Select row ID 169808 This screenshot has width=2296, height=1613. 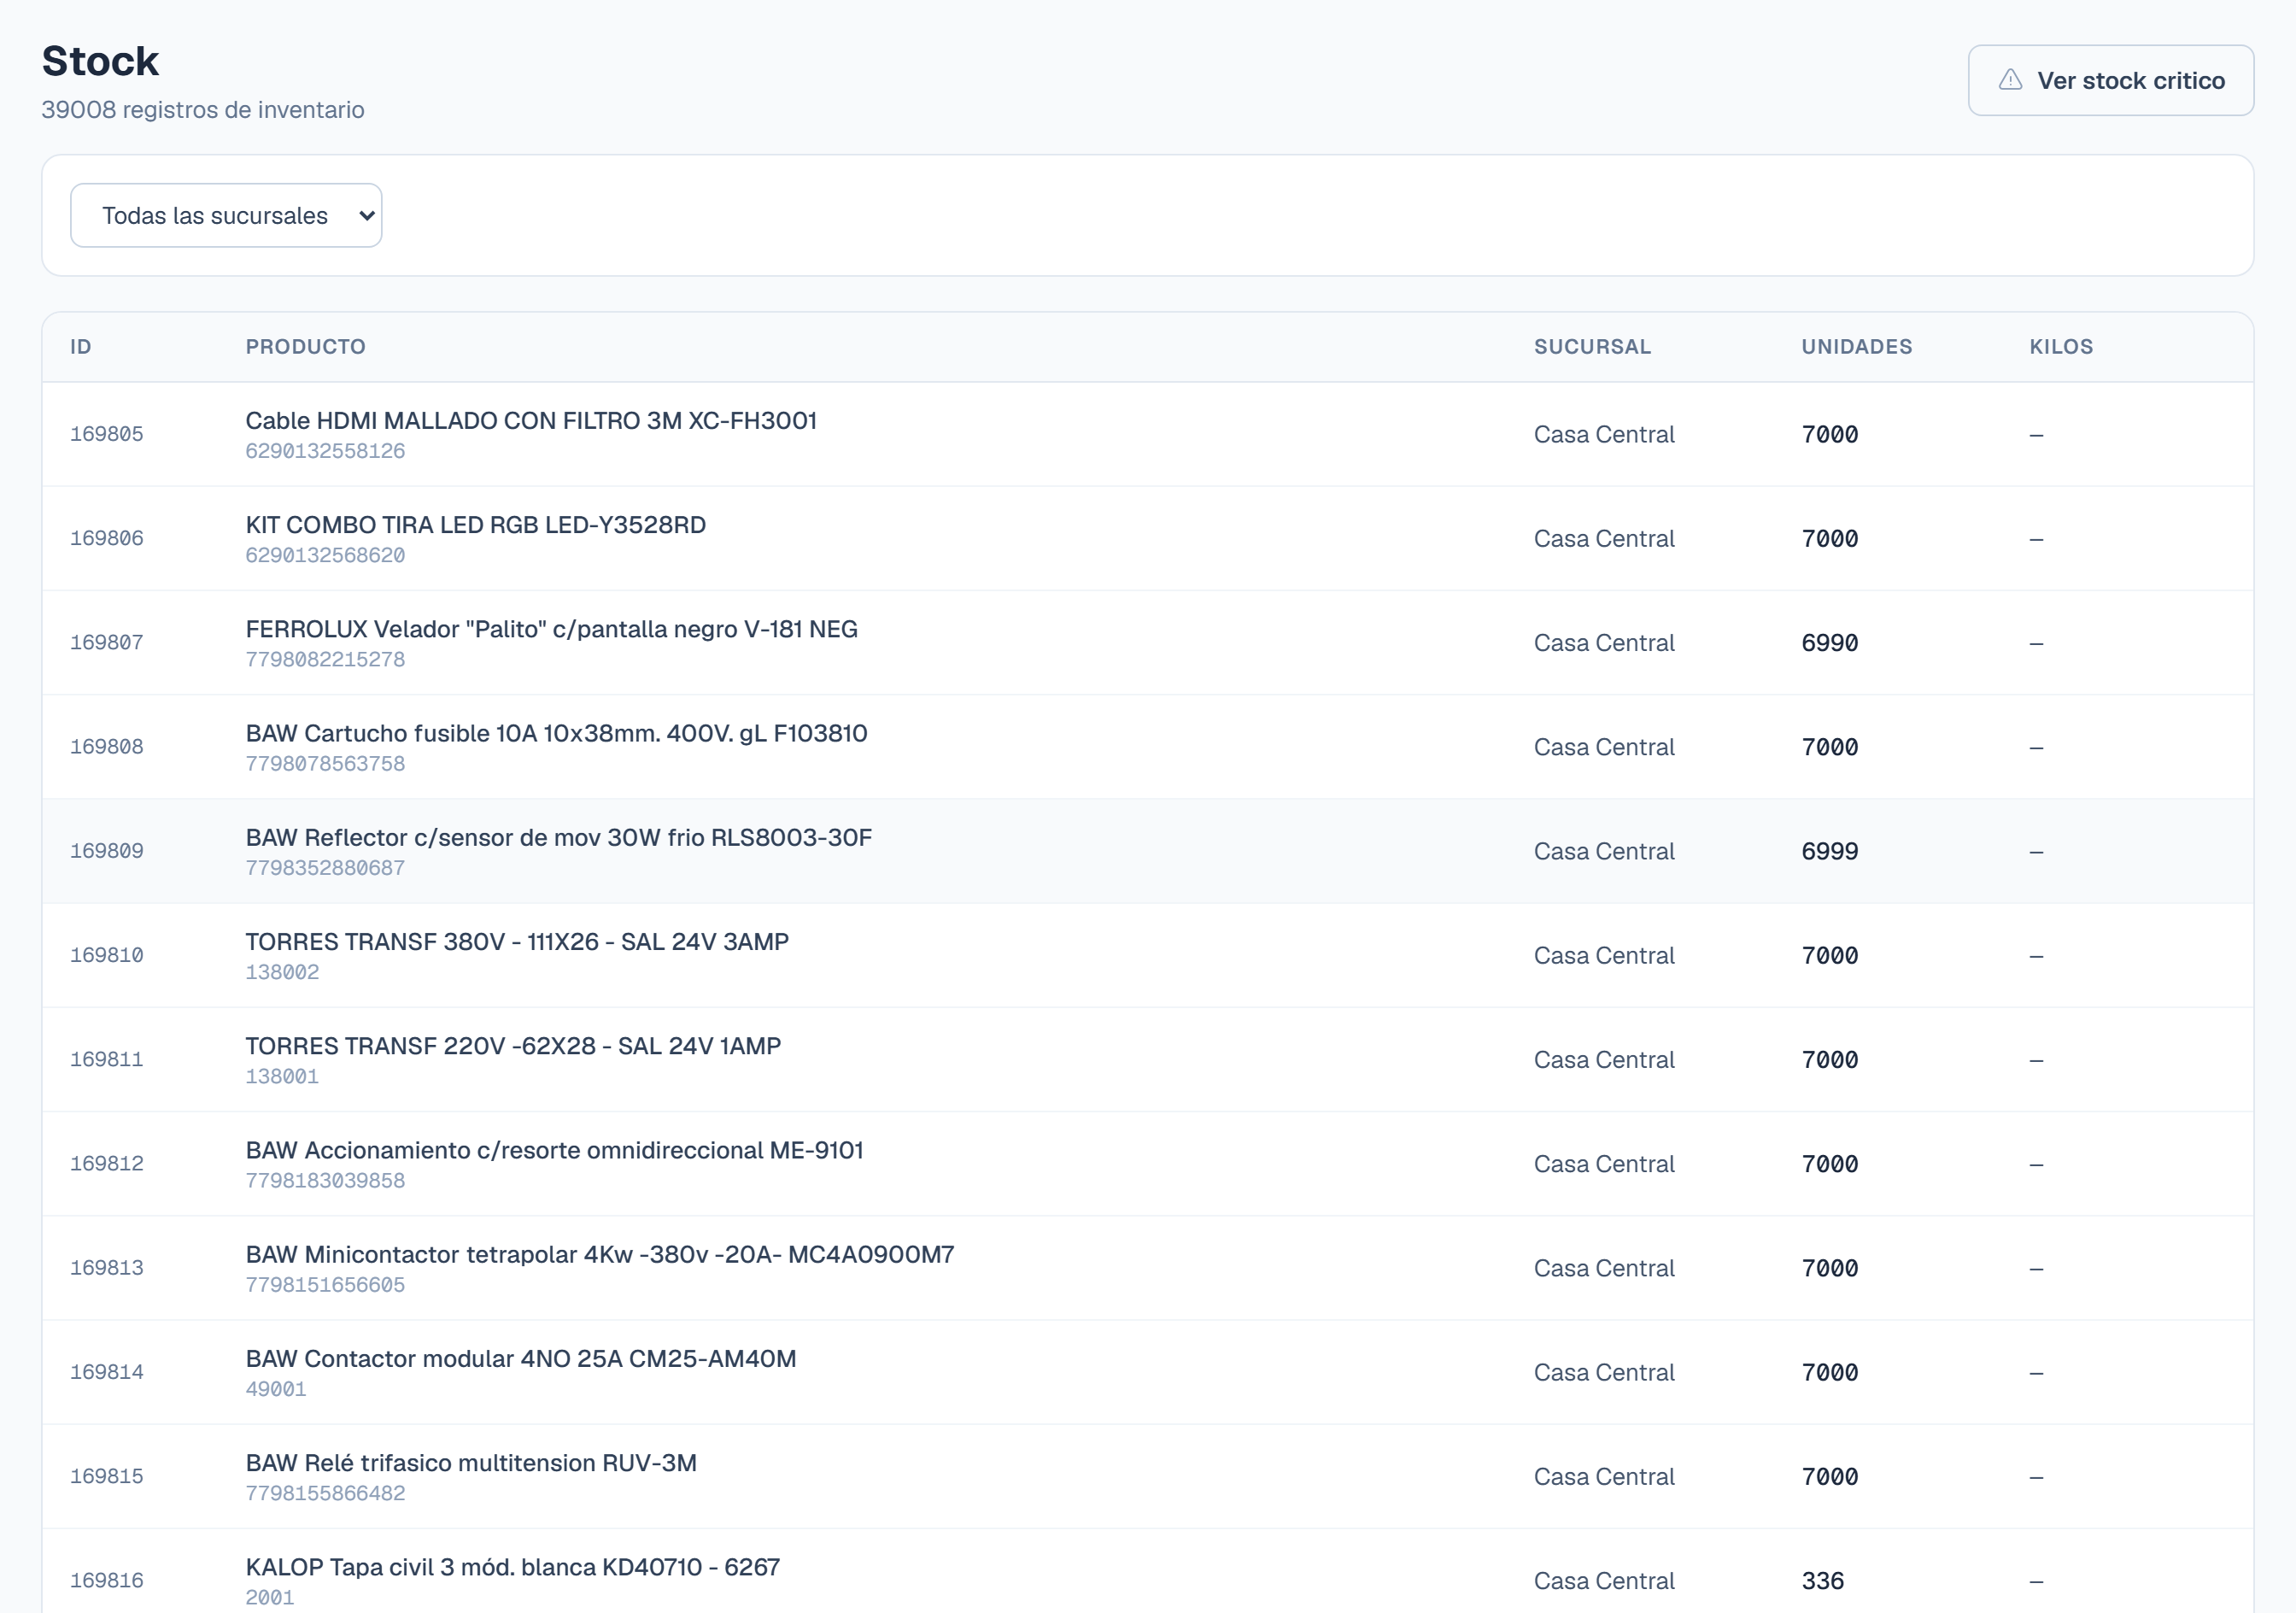click(107, 747)
